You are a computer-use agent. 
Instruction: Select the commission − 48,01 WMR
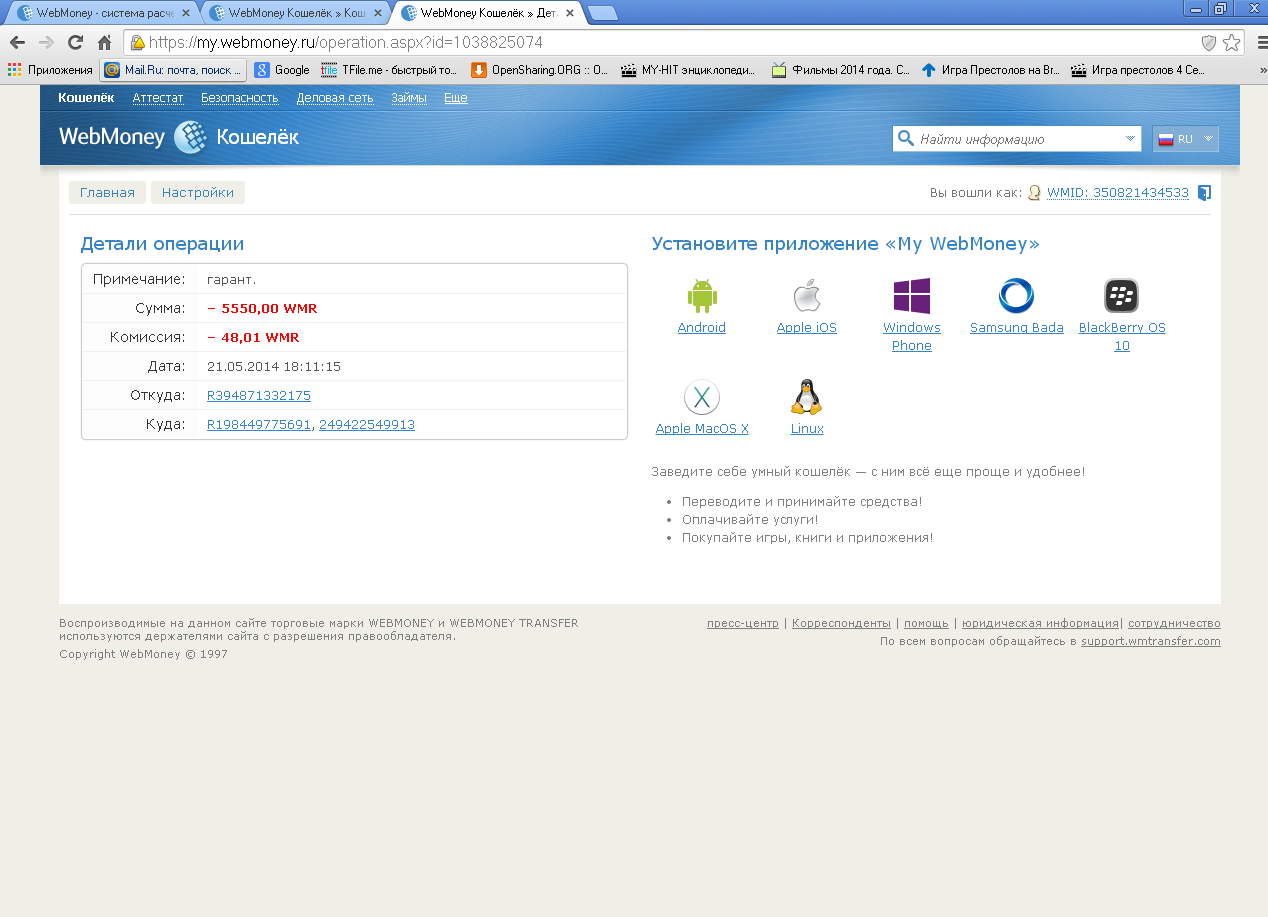(x=253, y=338)
